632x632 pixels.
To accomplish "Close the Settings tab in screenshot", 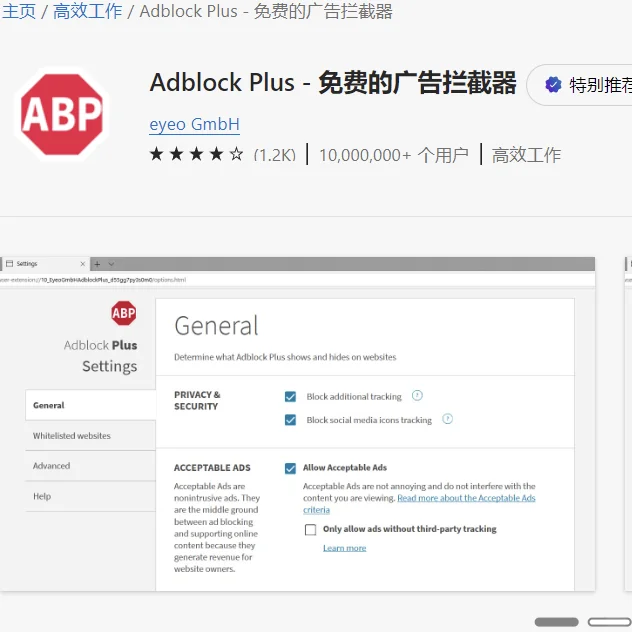I will 83,264.
